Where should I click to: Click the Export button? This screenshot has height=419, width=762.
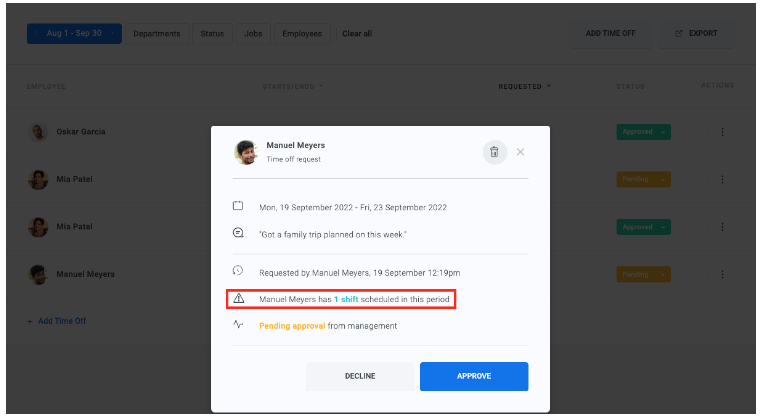(x=697, y=33)
